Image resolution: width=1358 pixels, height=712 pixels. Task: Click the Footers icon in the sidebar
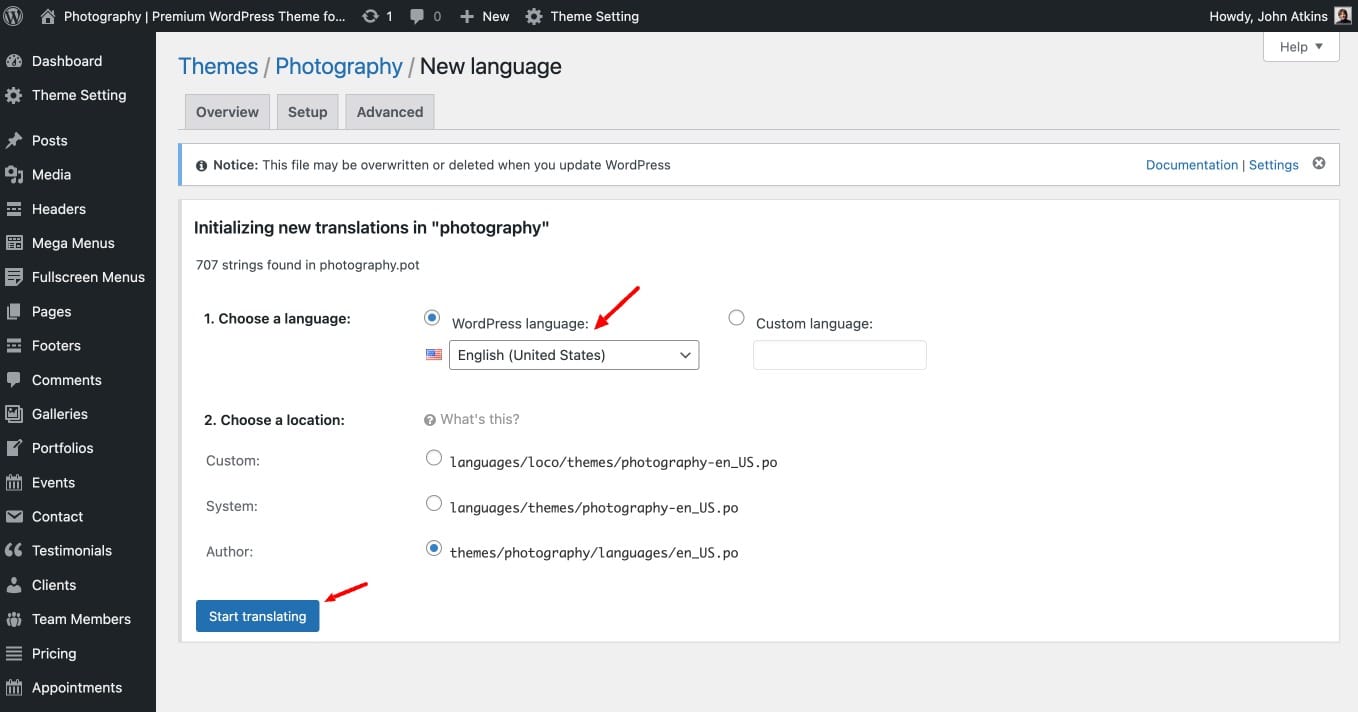pyautogui.click(x=14, y=346)
